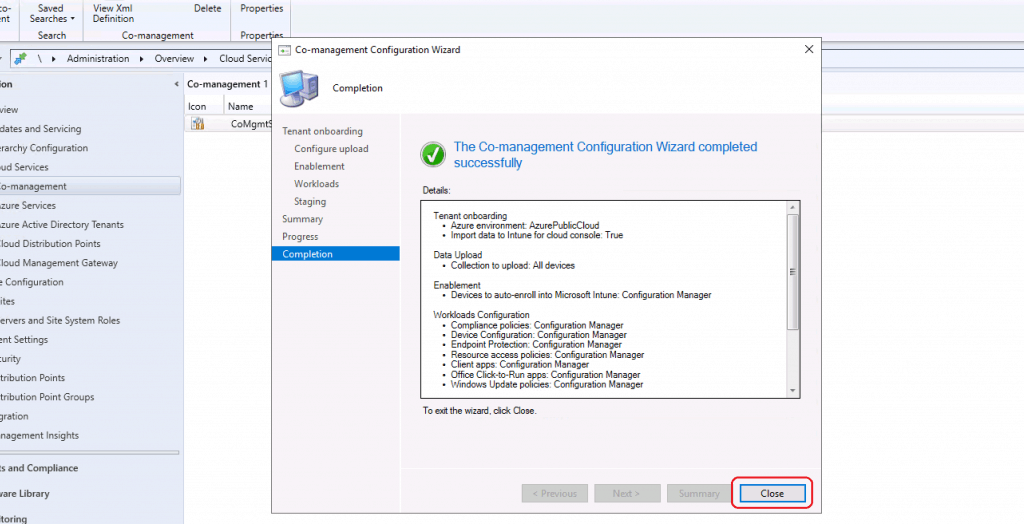The height and width of the screenshot is (524, 1024).
Task: Click the Name column header
Action: coord(240,106)
